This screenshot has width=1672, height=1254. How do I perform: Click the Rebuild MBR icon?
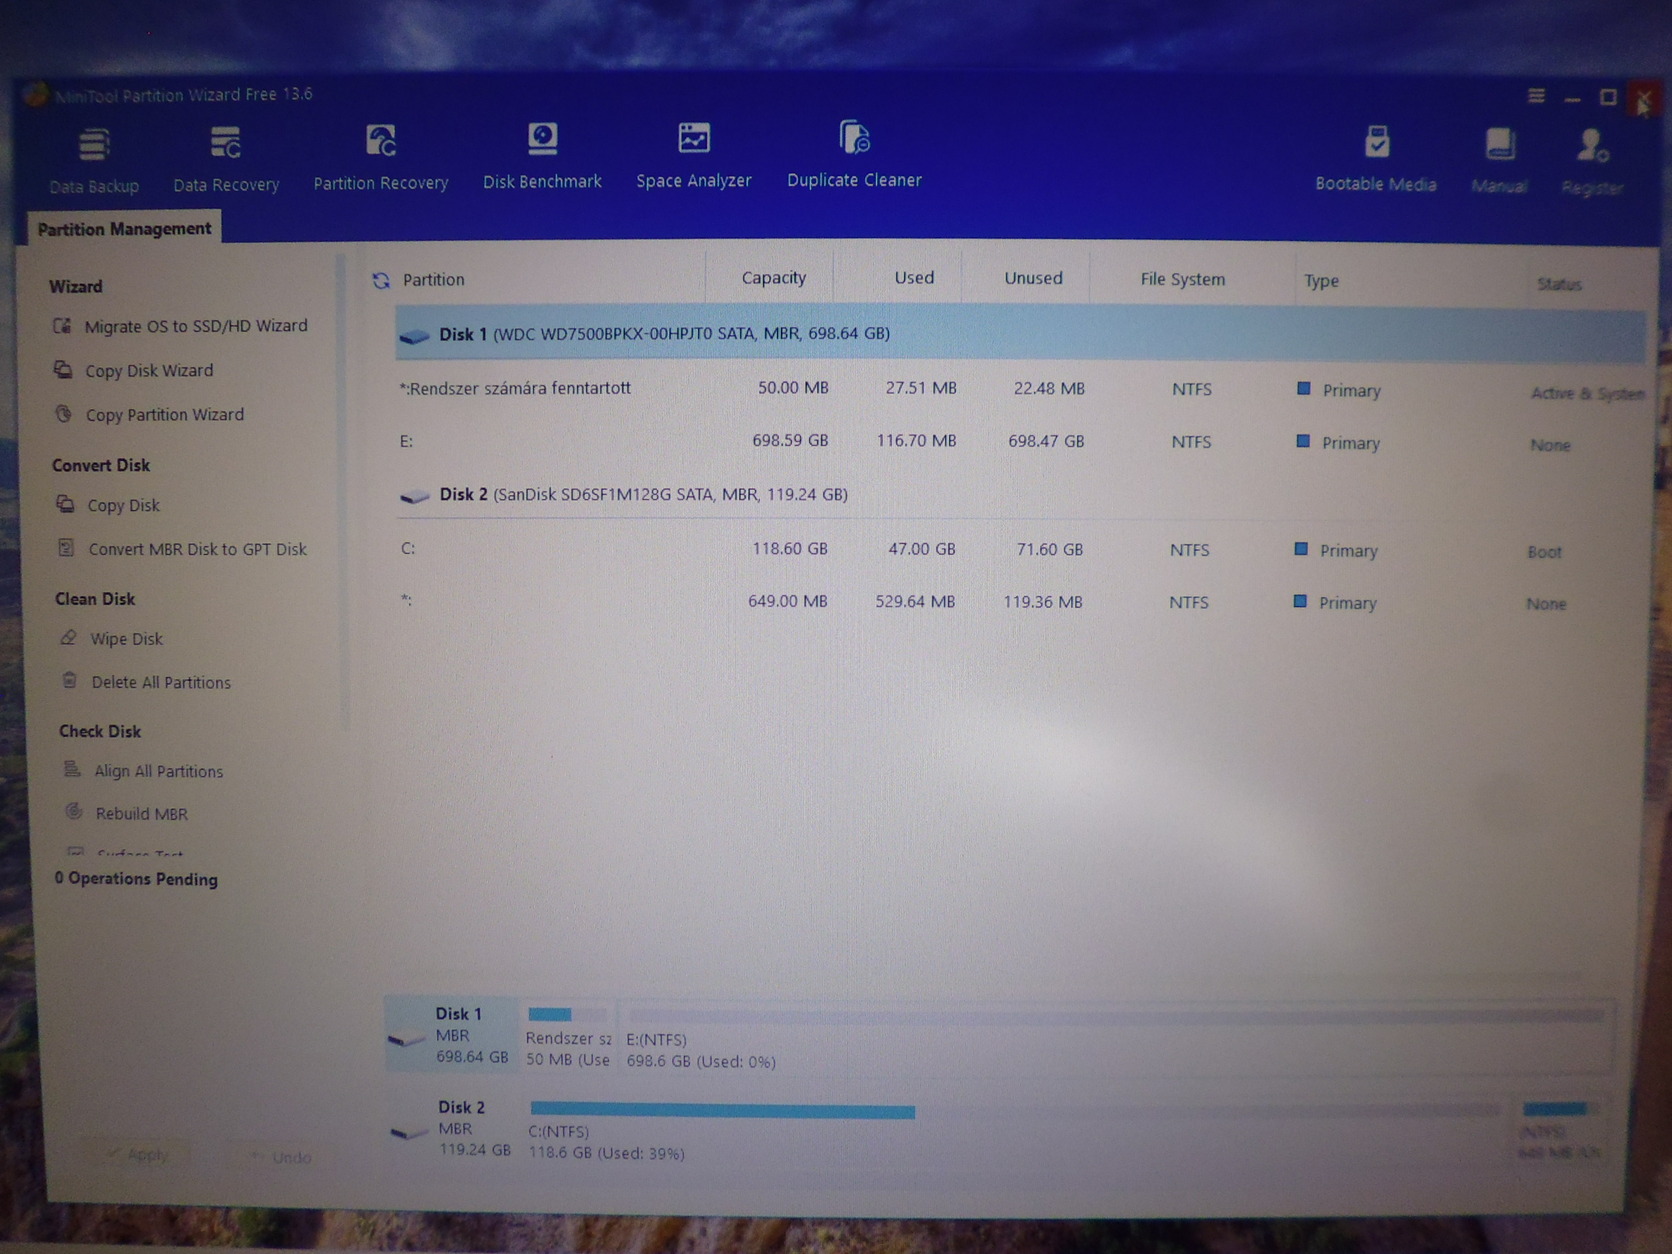[74, 812]
